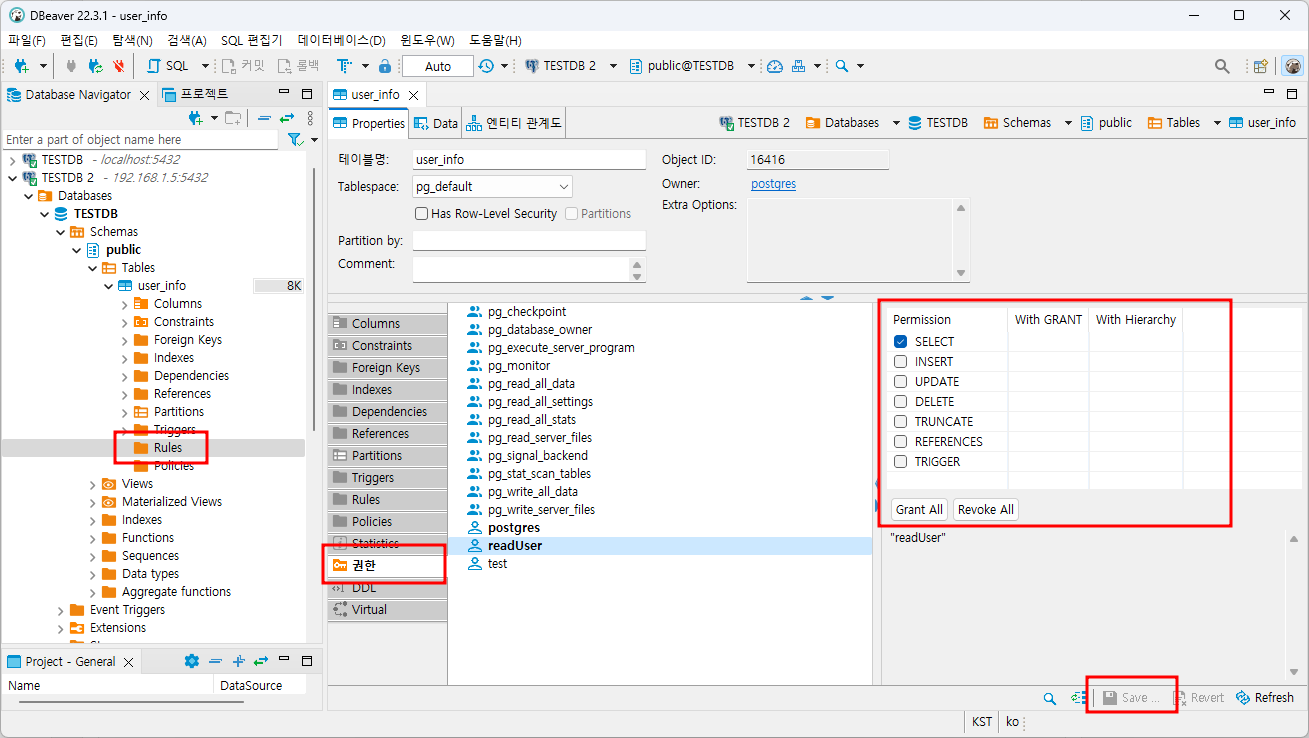Click the magnifier search icon beside the dashboard tools
The image size is (1309, 738).
click(842, 66)
